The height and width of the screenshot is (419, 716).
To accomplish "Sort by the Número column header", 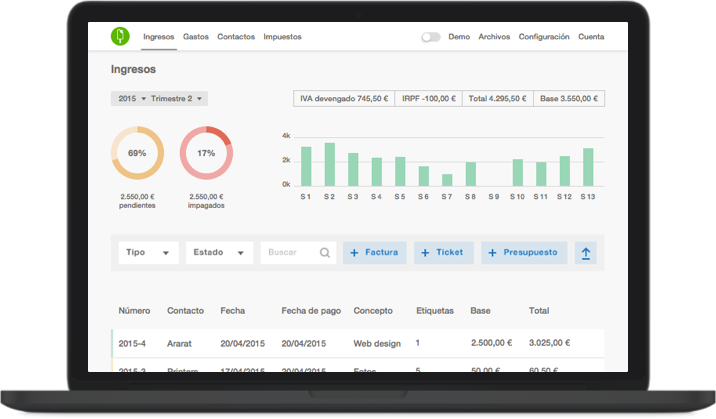I will [134, 311].
